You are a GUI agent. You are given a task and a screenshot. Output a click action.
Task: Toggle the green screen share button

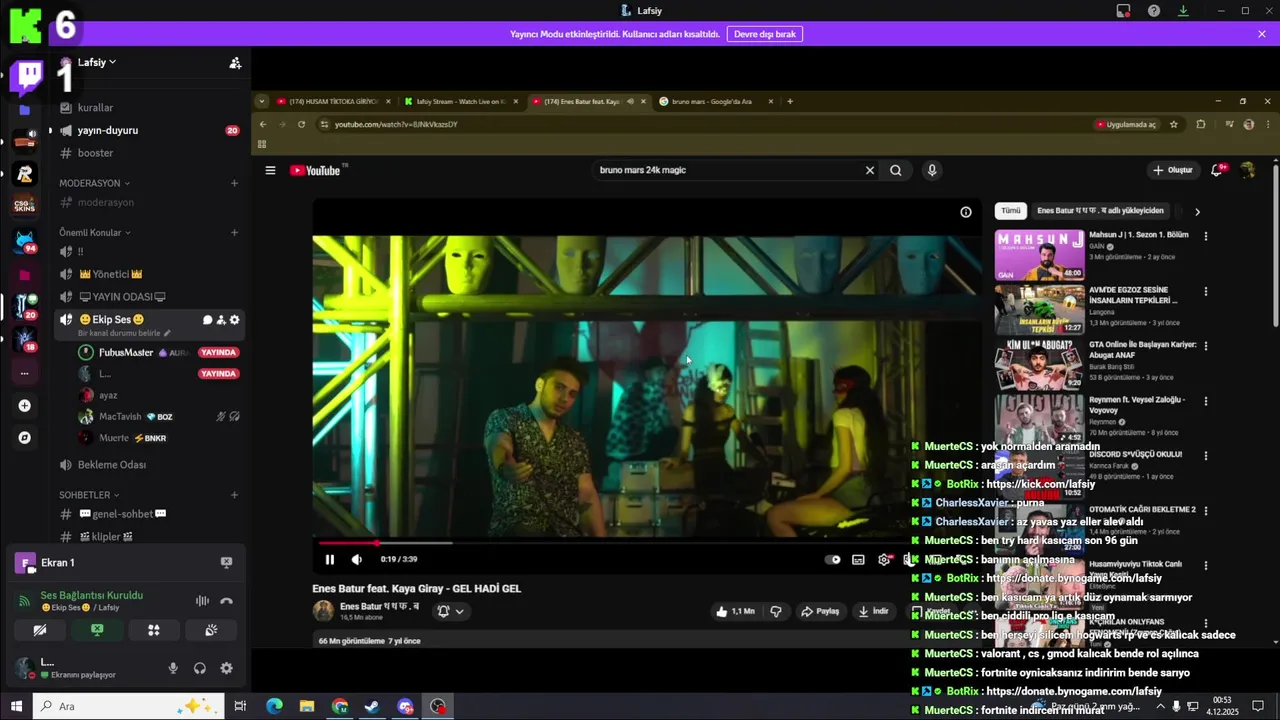click(97, 630)
